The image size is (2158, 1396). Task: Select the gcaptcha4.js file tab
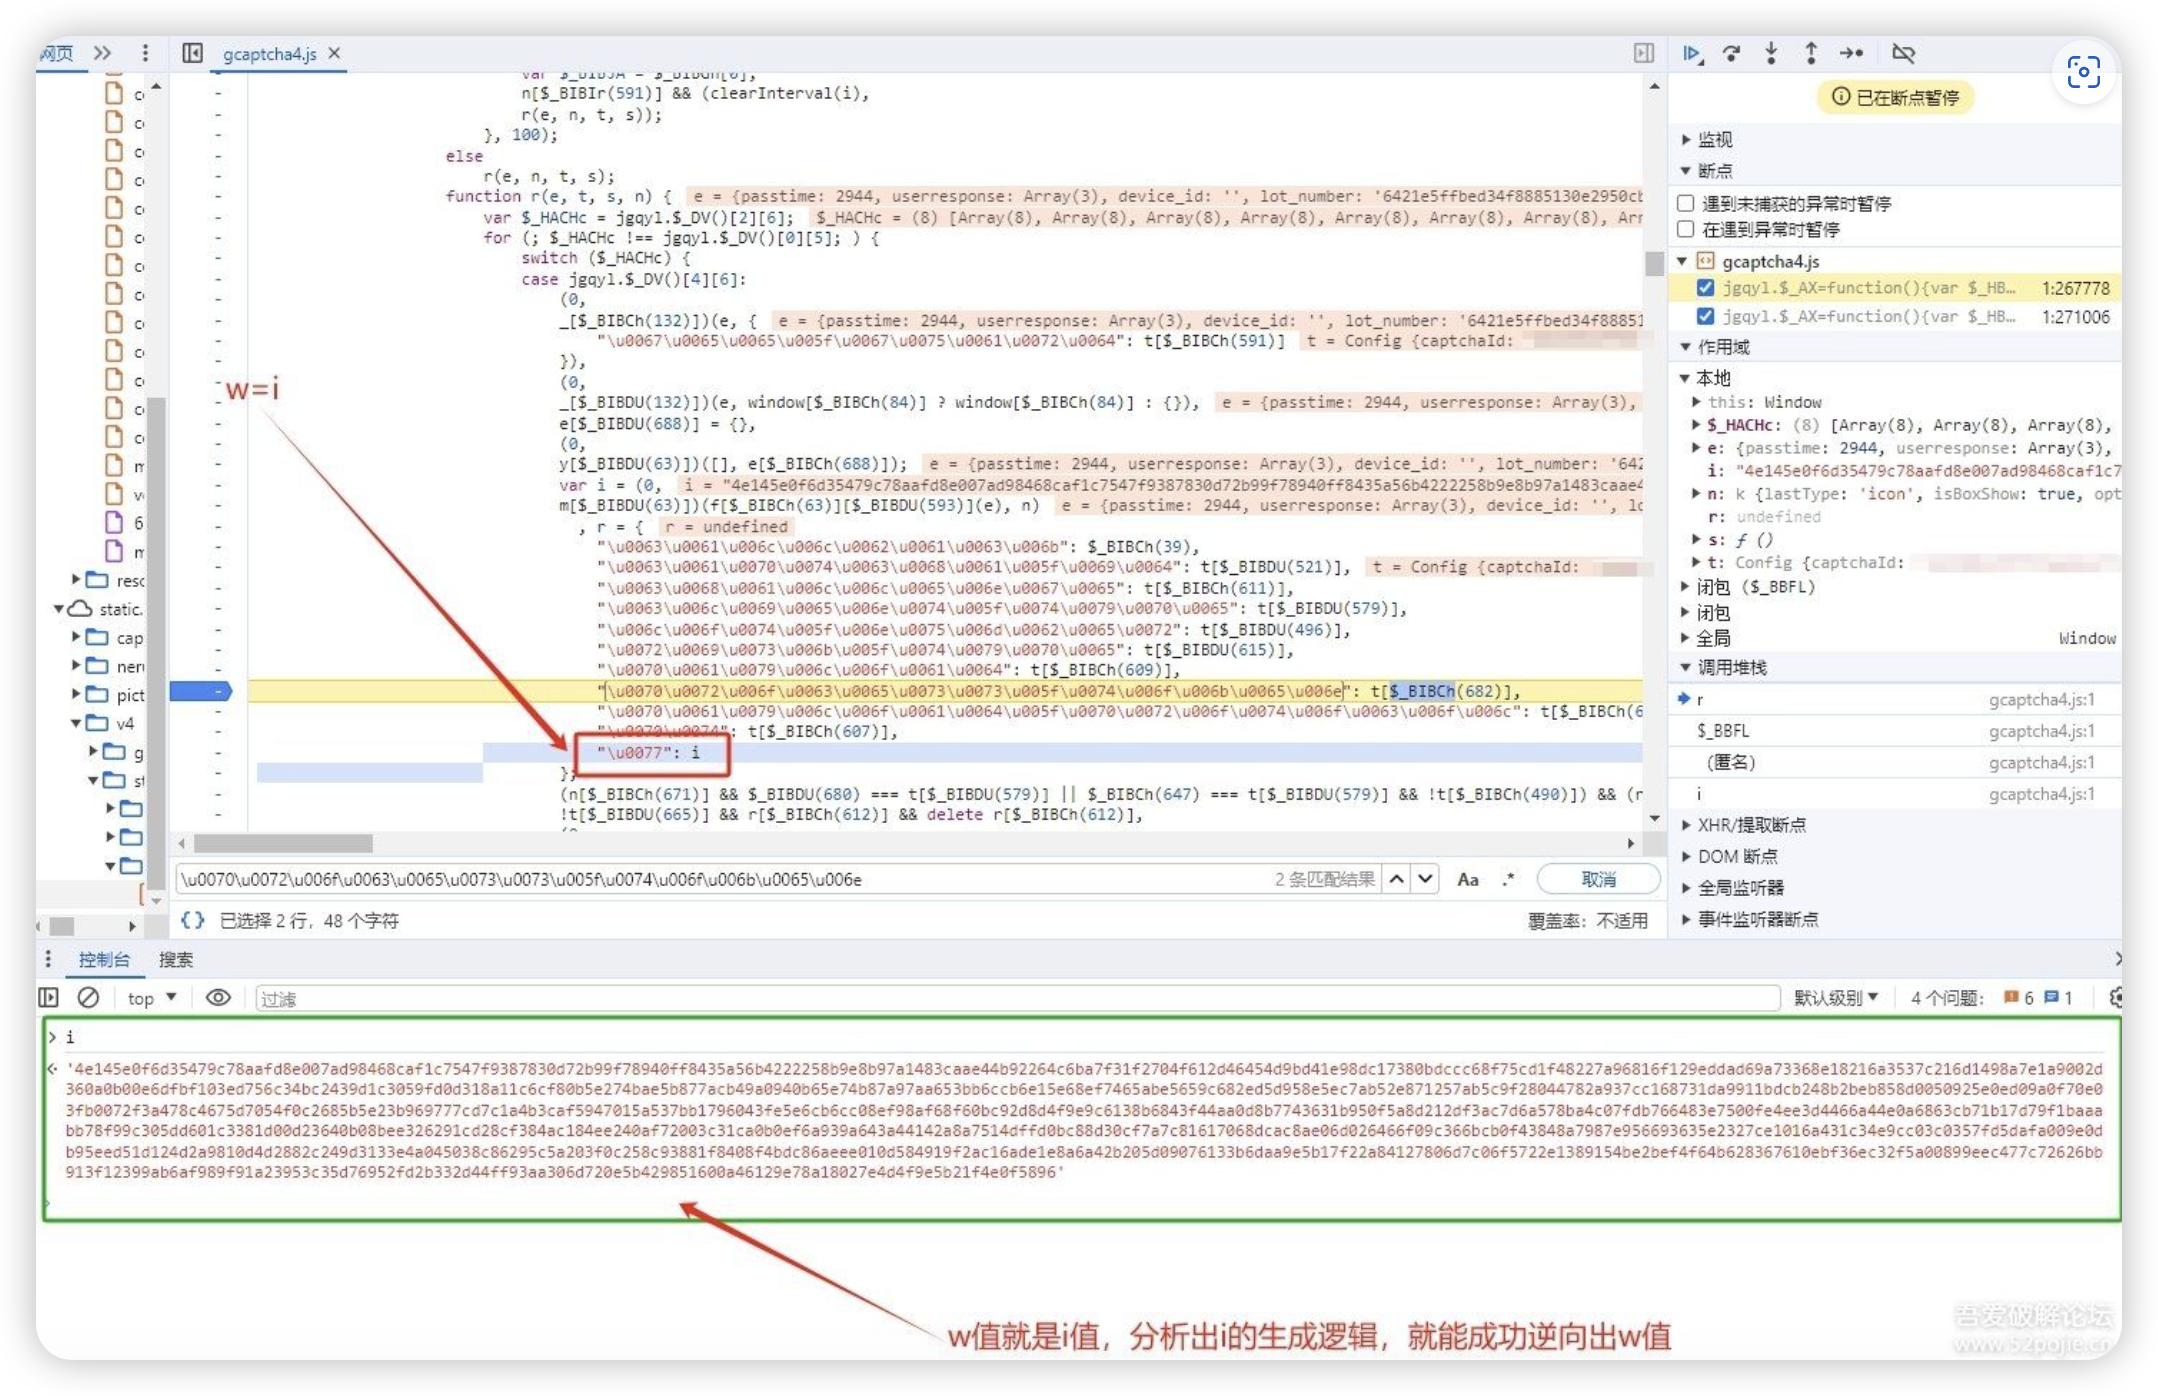269,54
